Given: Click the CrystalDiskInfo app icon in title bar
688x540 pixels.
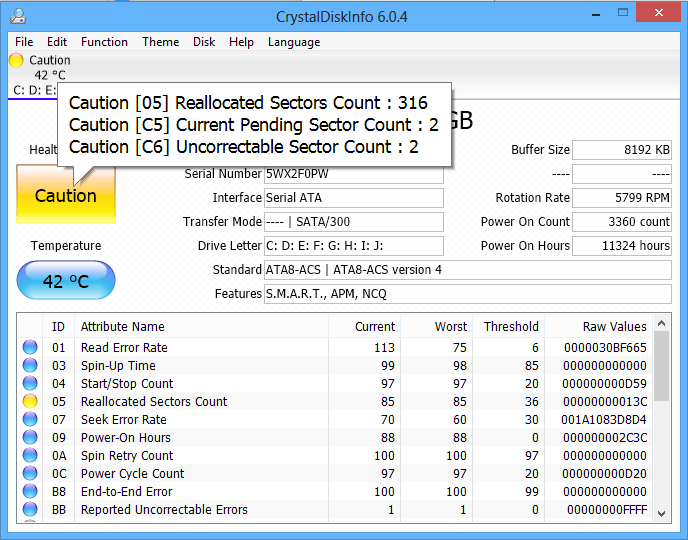Looking at the screenshot, I should [x=17, y=15].
